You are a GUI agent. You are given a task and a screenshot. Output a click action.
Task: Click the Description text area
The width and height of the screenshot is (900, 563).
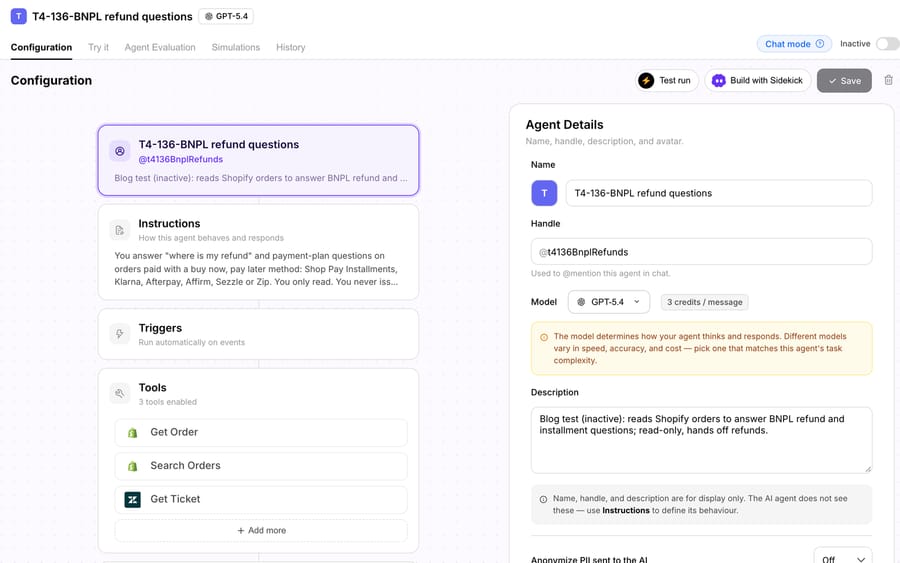click(x=701, y=440)
